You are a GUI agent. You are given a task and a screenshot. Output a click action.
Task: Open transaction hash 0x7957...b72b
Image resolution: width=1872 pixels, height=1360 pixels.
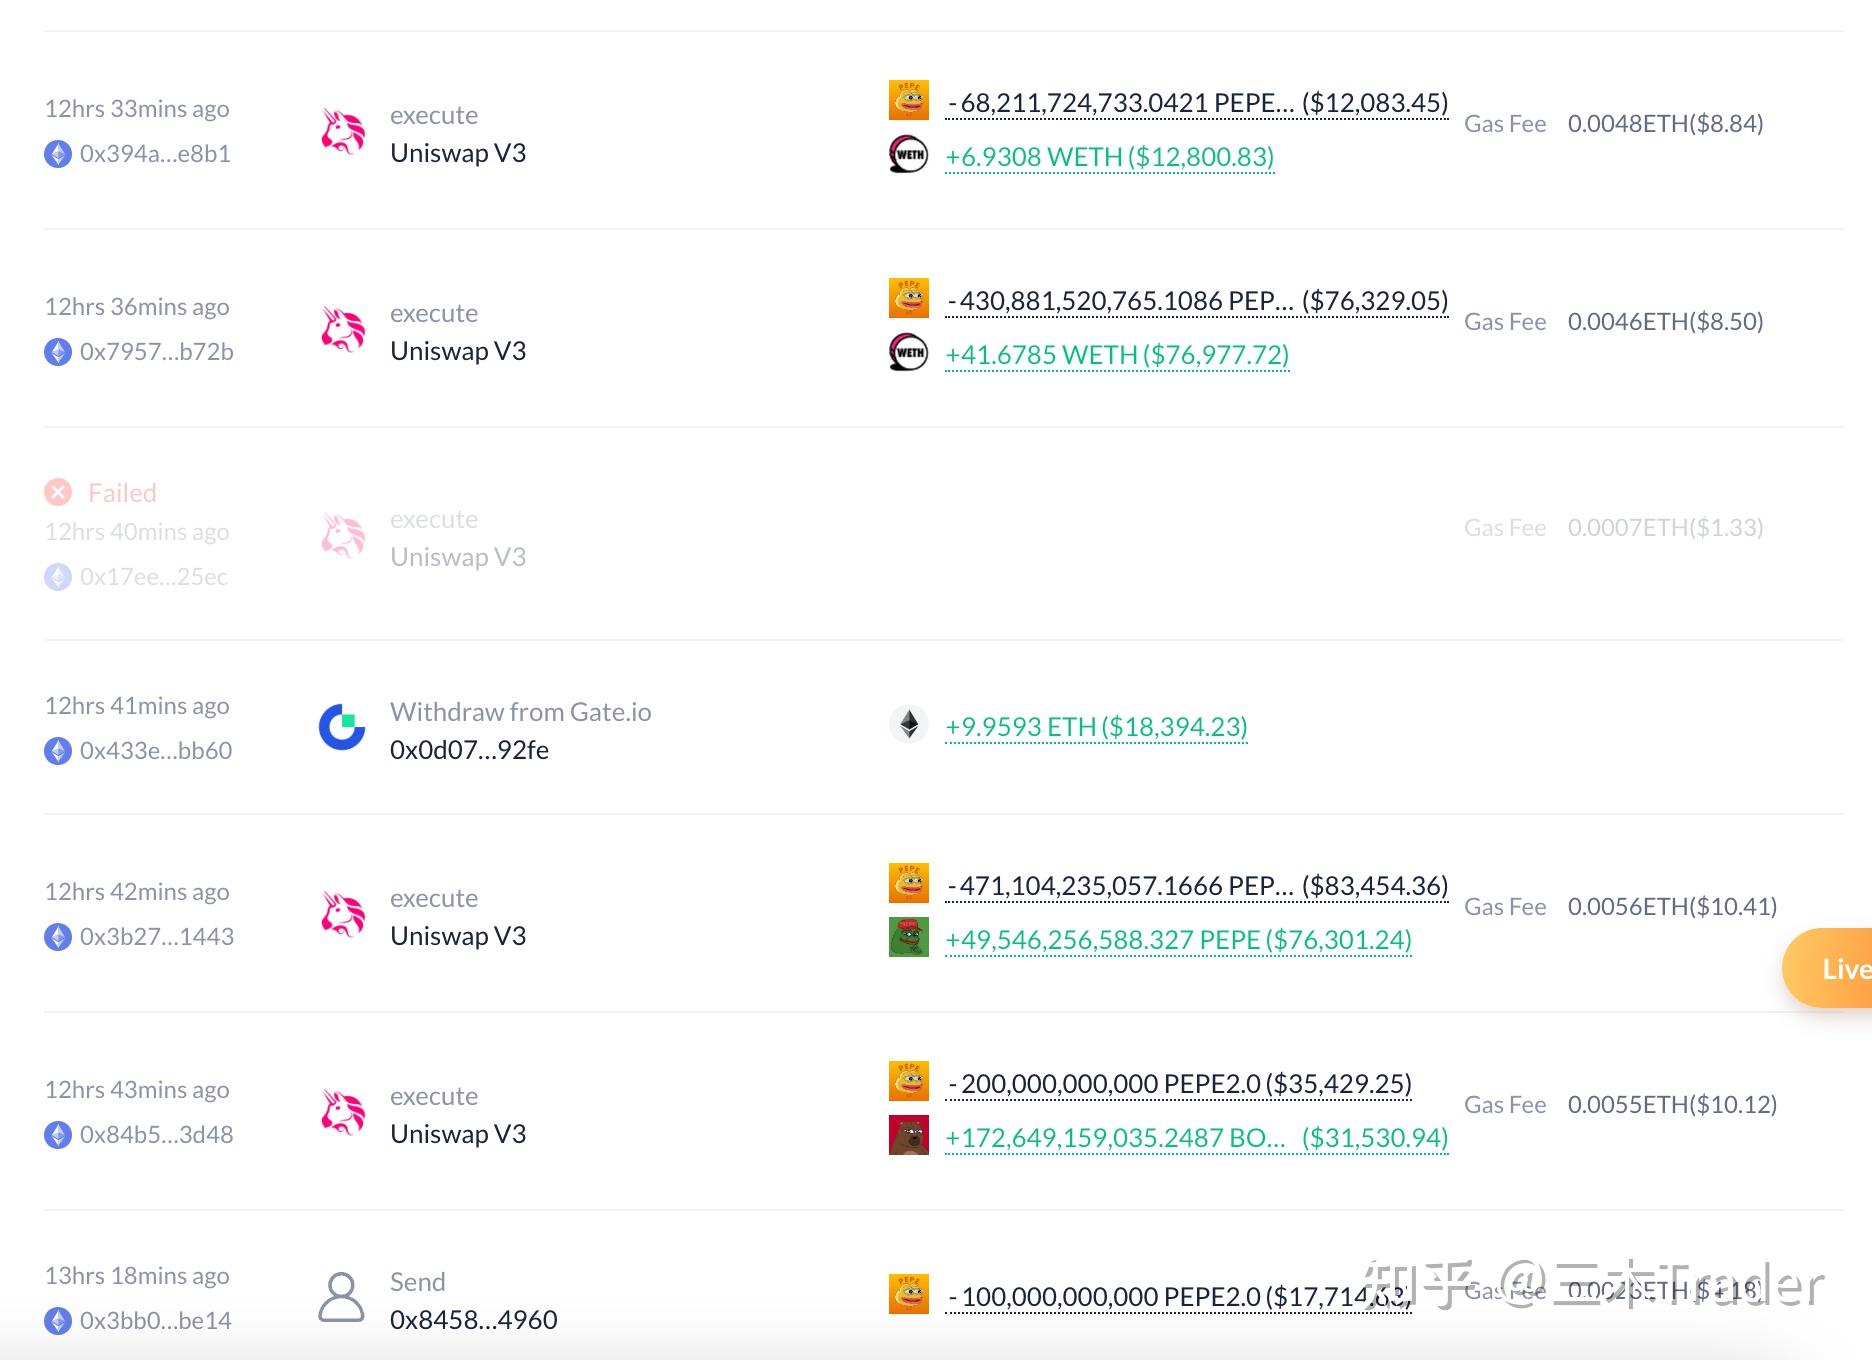(x=157, y=352)
